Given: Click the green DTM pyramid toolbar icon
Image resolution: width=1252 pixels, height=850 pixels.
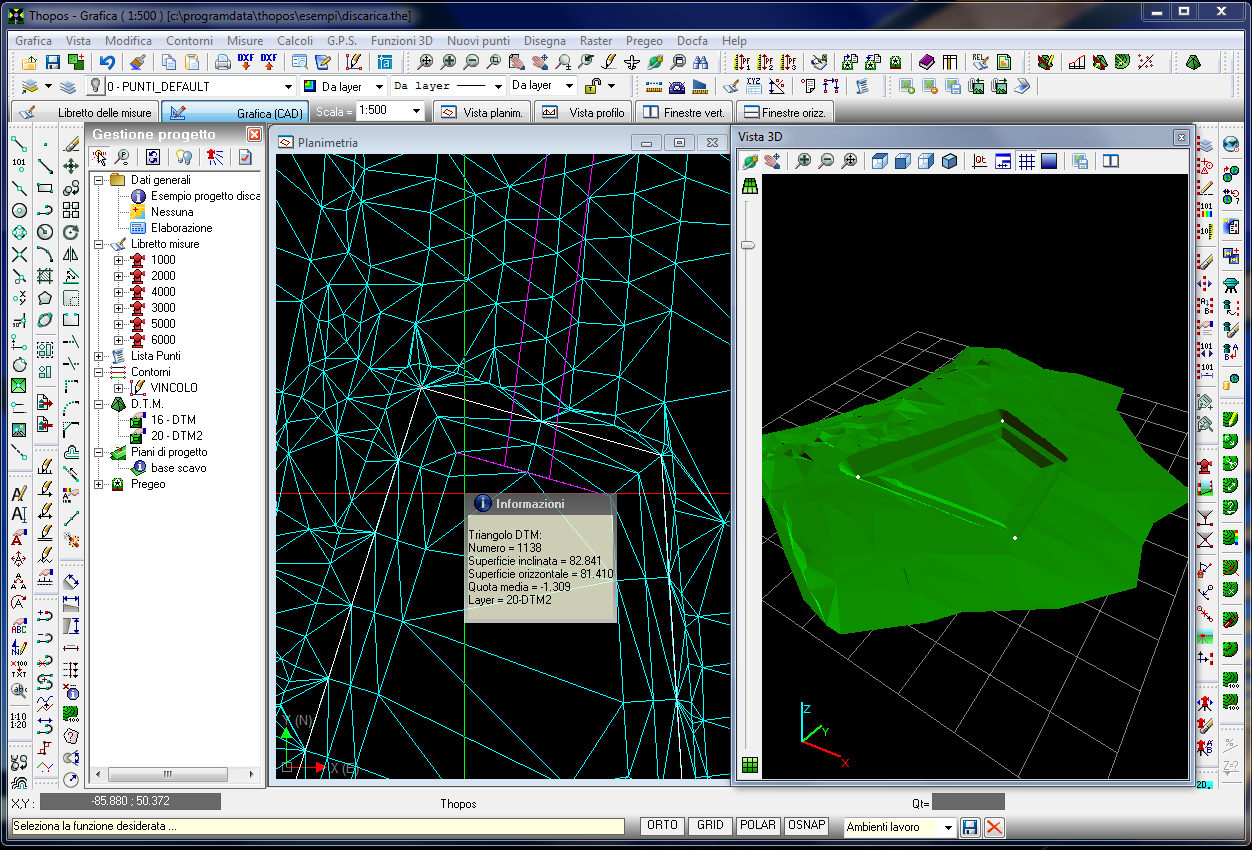Looking at the screenshot, I should point(1193,62).
